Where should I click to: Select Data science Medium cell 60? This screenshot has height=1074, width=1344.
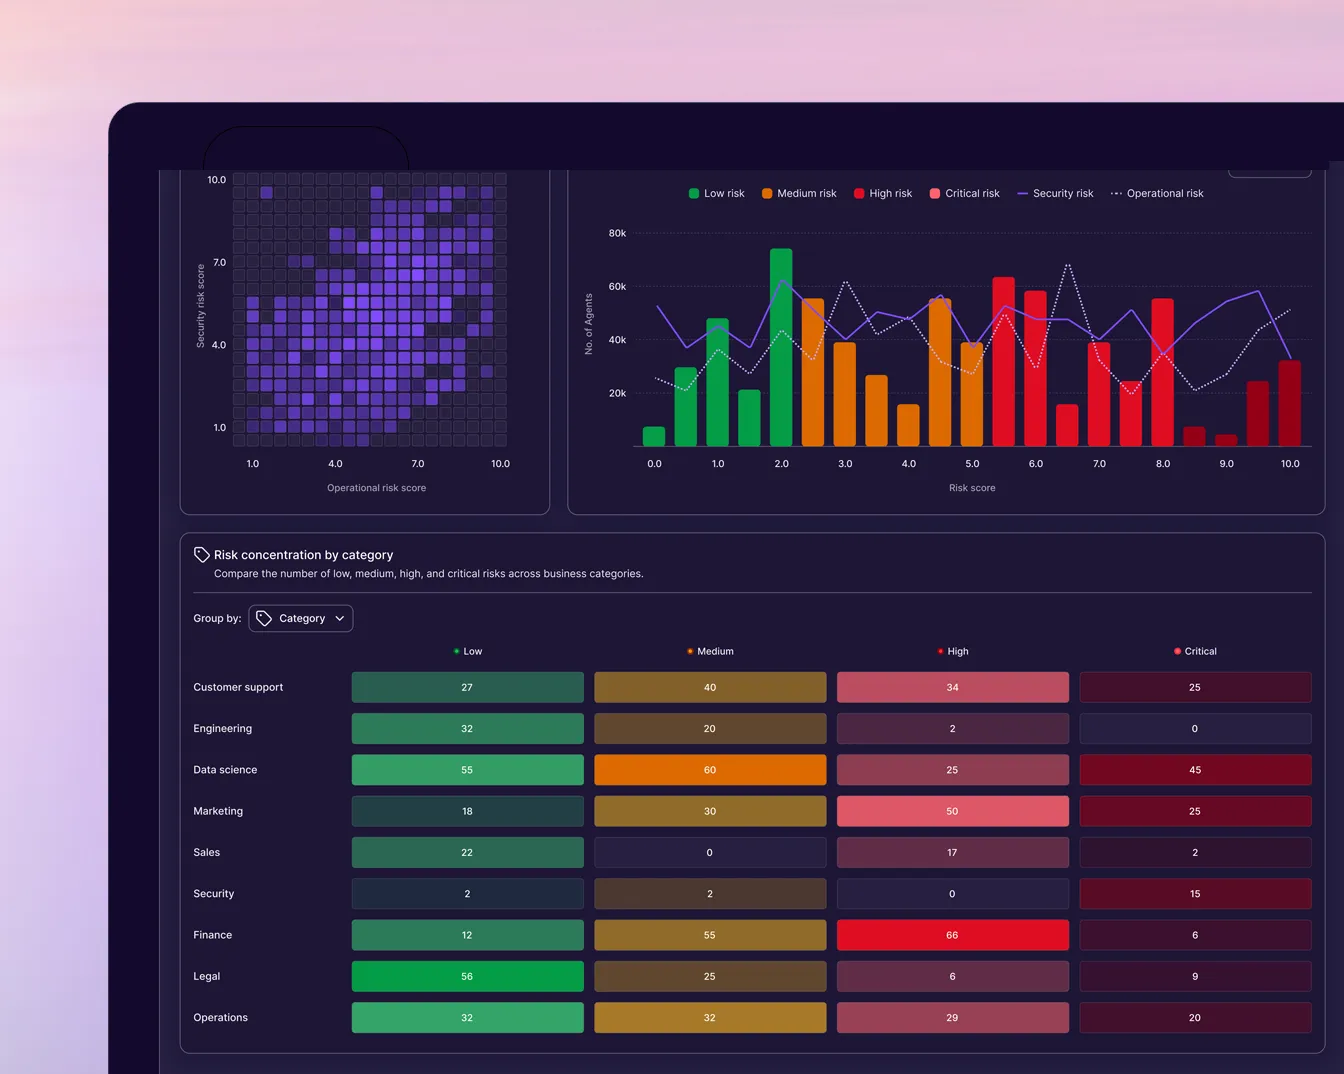point(710,770)
